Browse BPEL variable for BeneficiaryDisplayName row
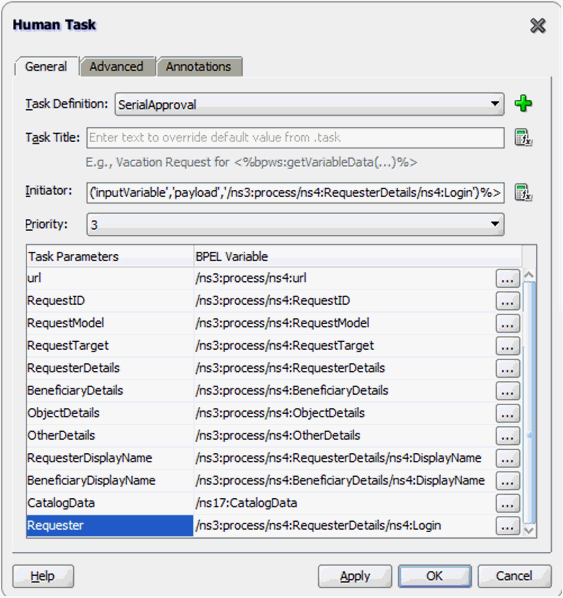The width and height of the screenshot is (563, 598). click(x=507, y=481)
